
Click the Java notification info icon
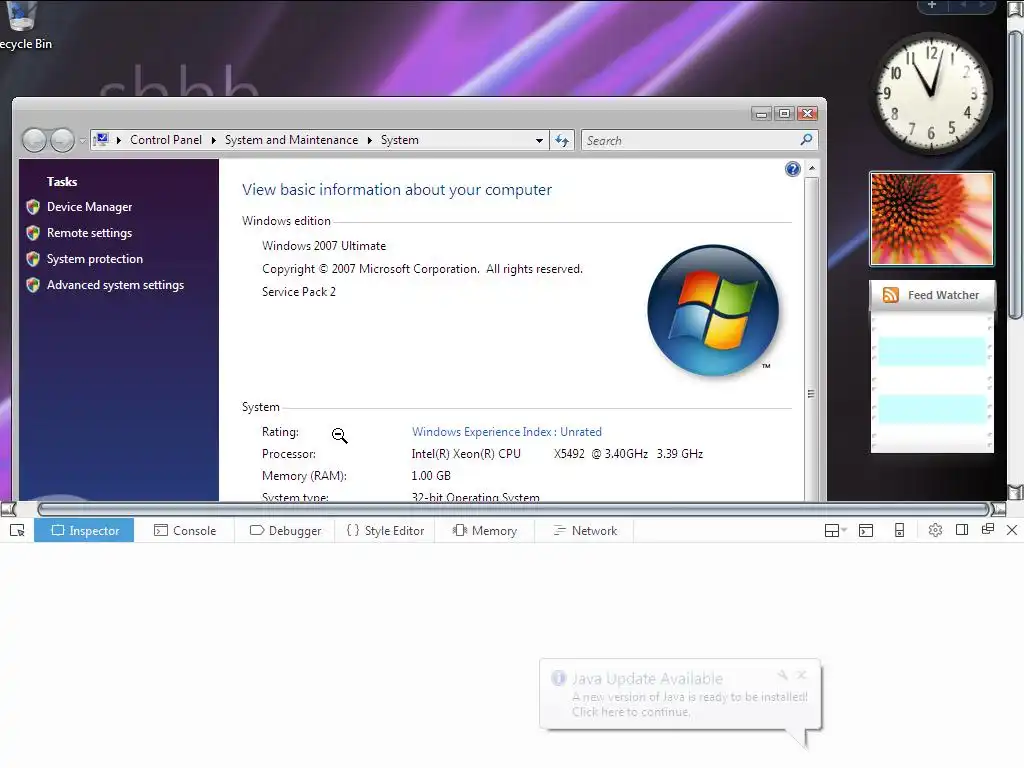coord(558,678)
